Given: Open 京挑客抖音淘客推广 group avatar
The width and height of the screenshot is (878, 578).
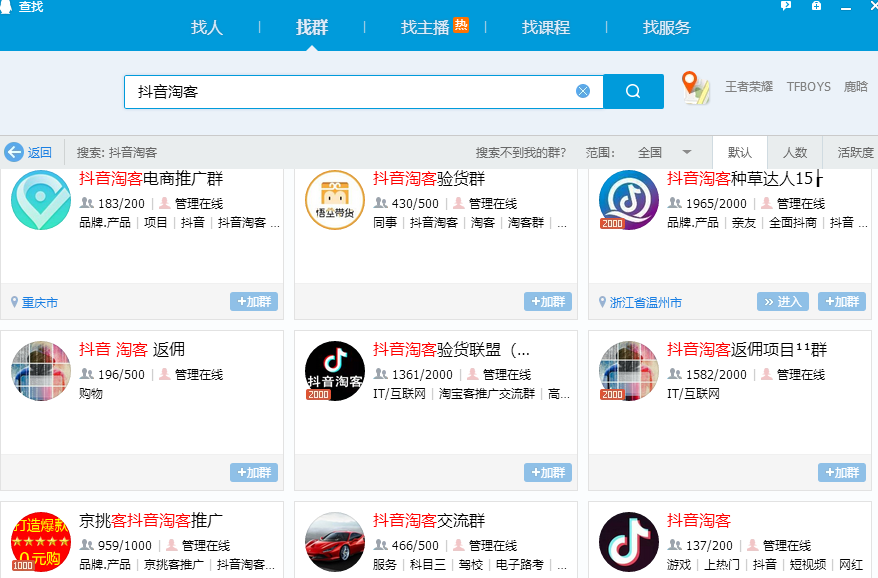Looking at the screenshot, I should click(41, 542).
